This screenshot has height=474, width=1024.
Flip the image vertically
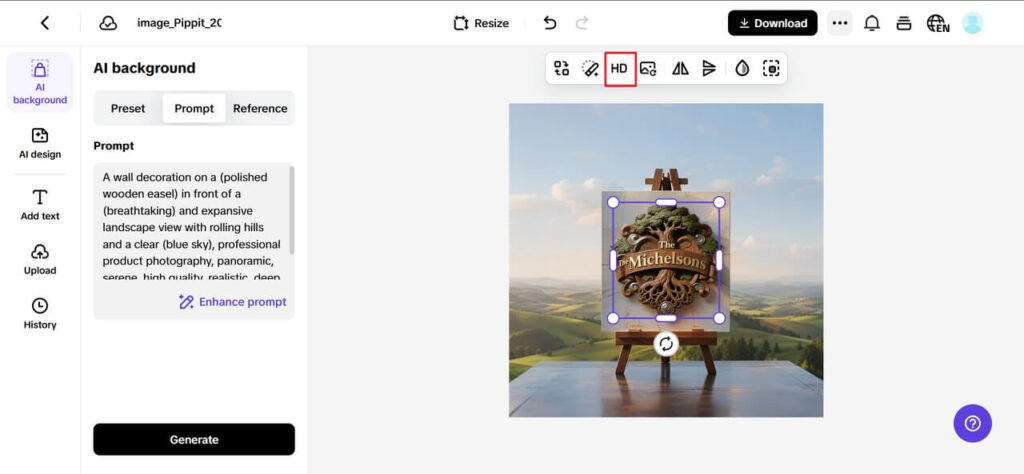pos(709,68)
